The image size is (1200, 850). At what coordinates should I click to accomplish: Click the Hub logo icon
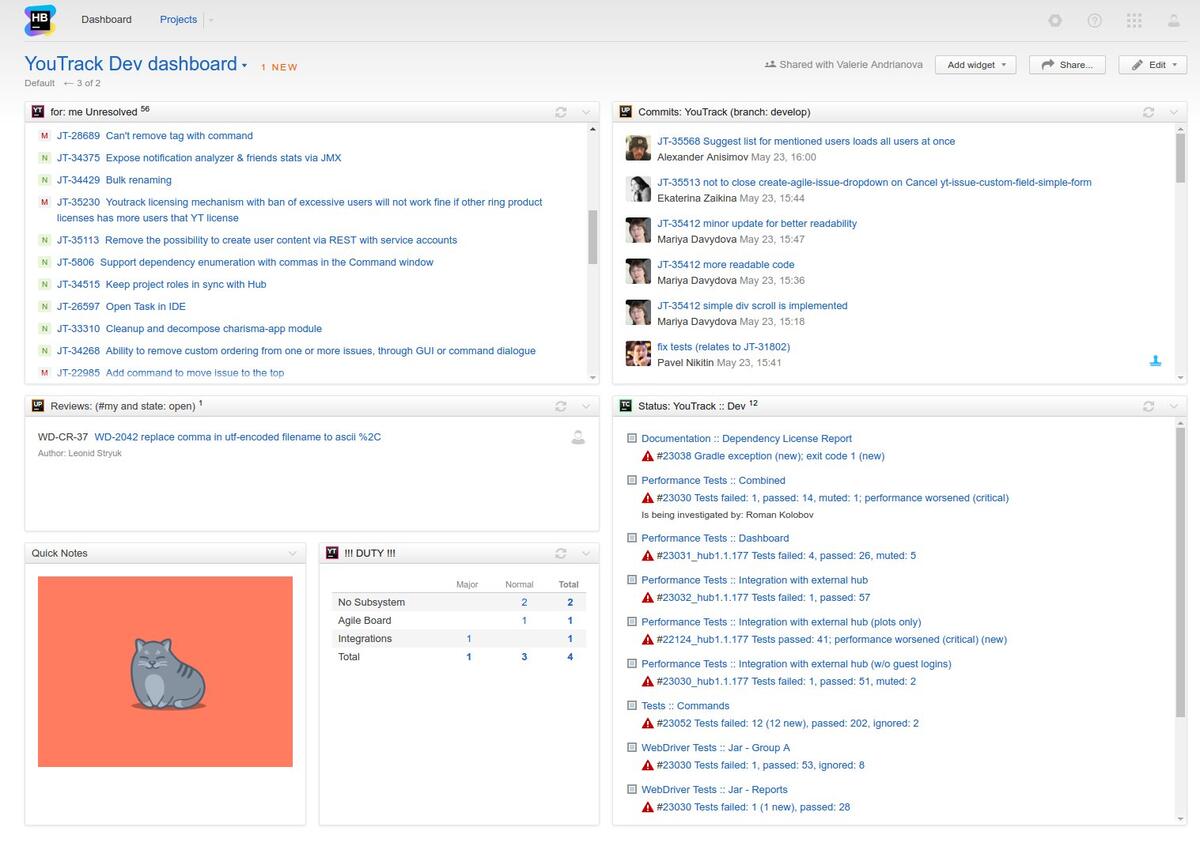pos(40,20)
